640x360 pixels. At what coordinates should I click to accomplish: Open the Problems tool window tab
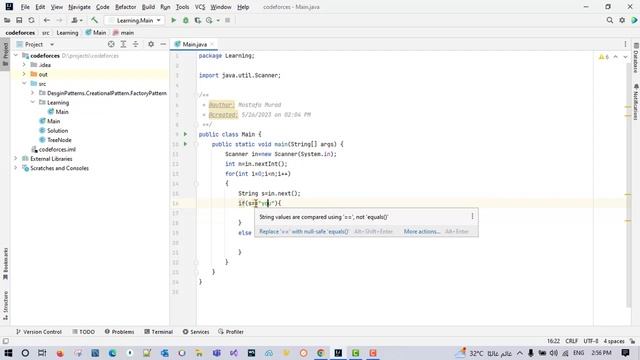coord(119,332)
